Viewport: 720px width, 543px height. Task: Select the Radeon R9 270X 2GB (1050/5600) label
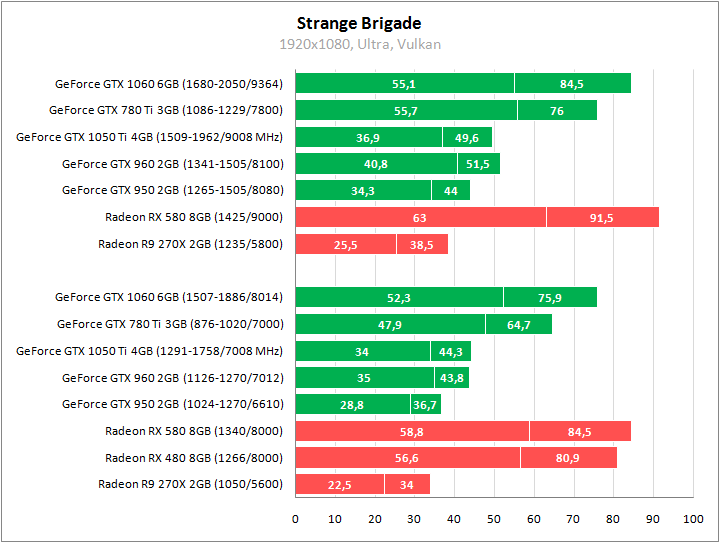[190, 484]
